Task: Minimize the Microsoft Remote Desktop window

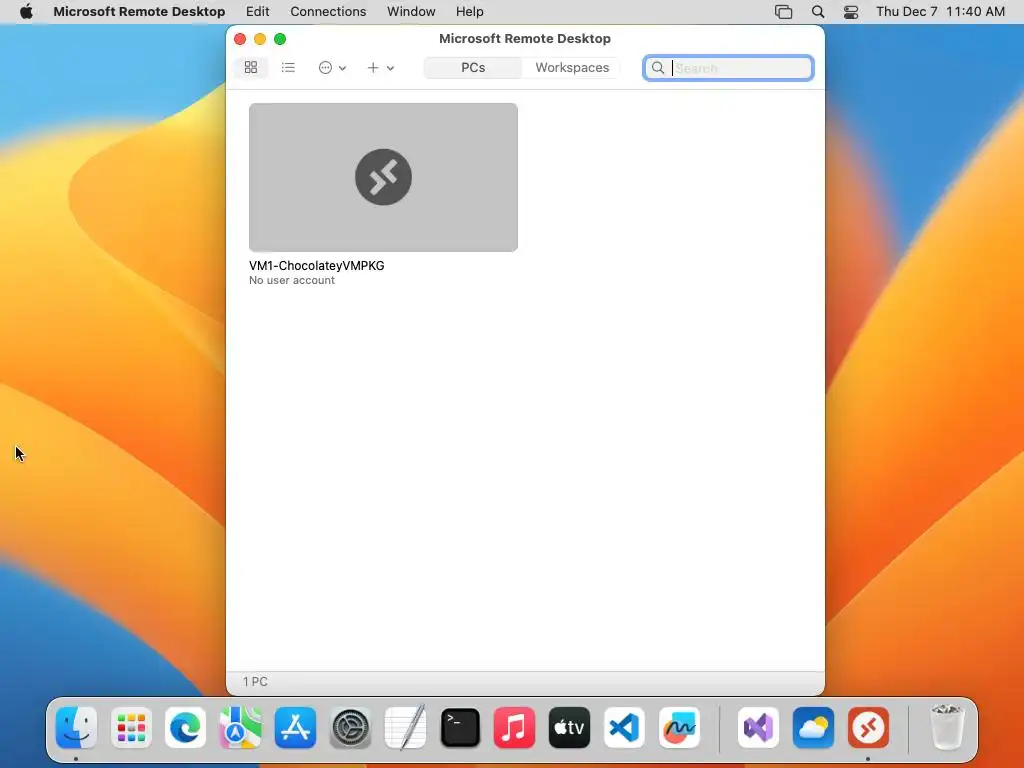Action: click(x=260, y=39)
